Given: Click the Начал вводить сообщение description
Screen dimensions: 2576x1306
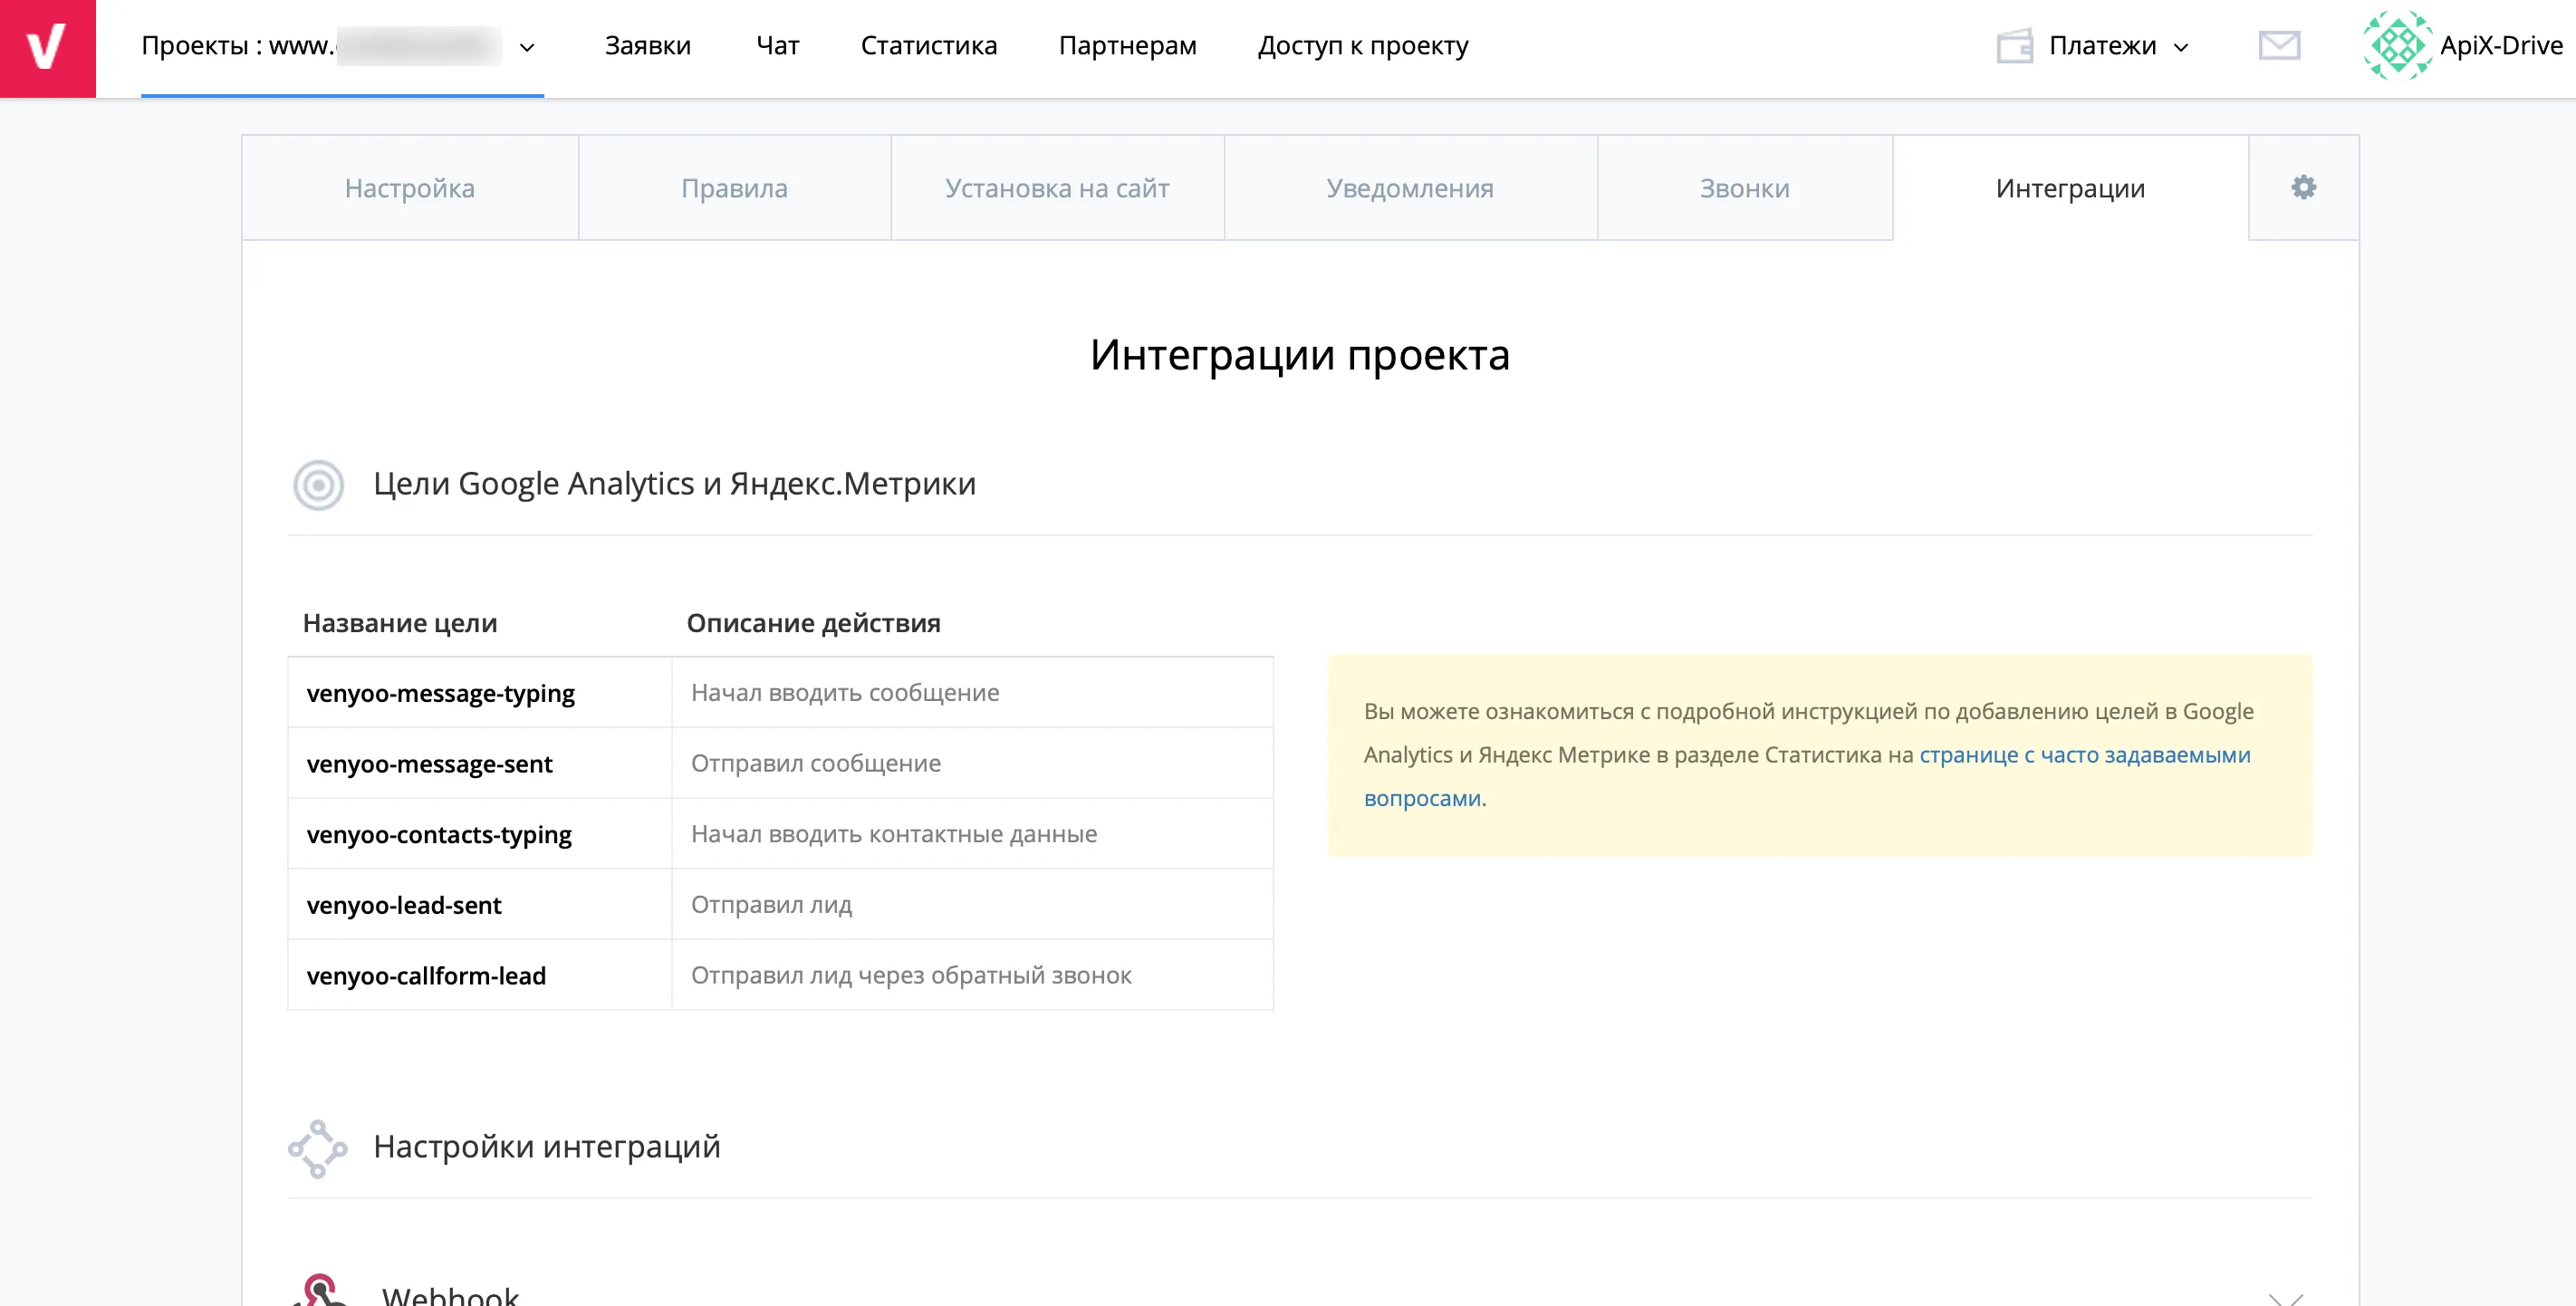Looking at the screenshot, I should tap(845, 693).
